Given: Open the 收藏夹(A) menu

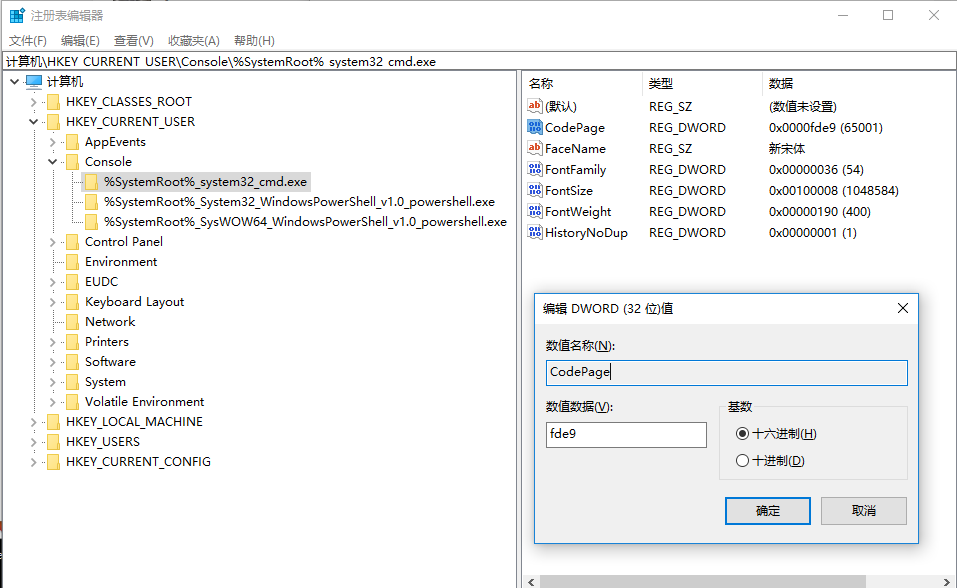Looking at the screenshot, I should 193,41.
